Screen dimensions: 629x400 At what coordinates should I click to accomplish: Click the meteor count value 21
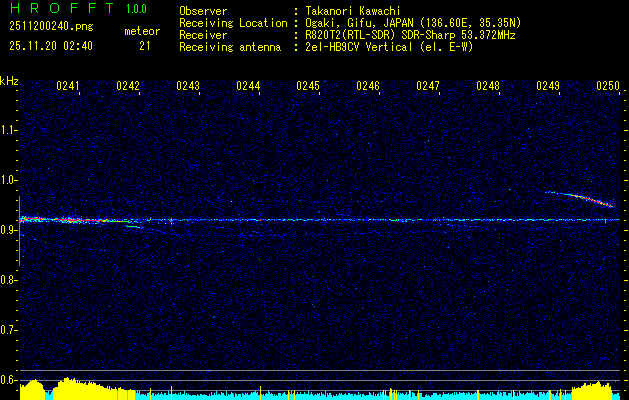pyautogui.click(x=145, y=46)
